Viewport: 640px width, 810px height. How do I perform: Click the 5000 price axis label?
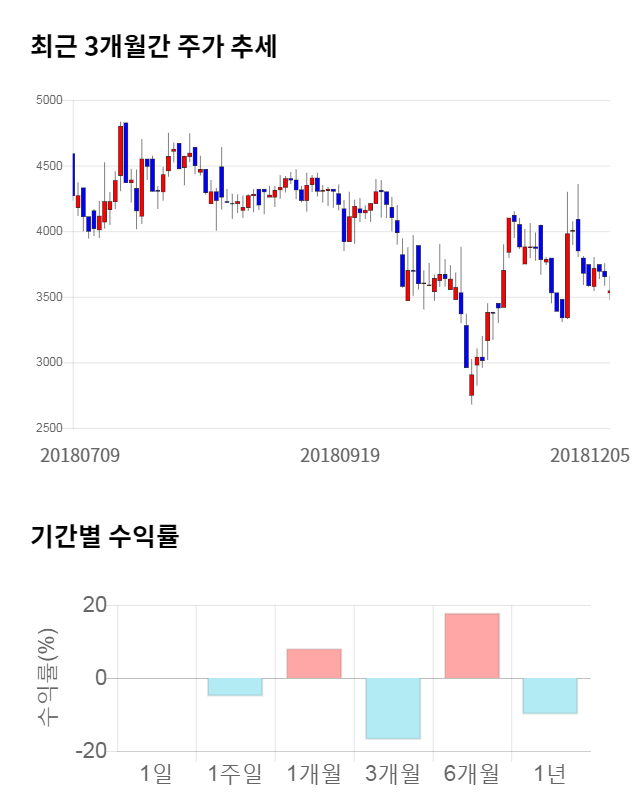[48, 100]
